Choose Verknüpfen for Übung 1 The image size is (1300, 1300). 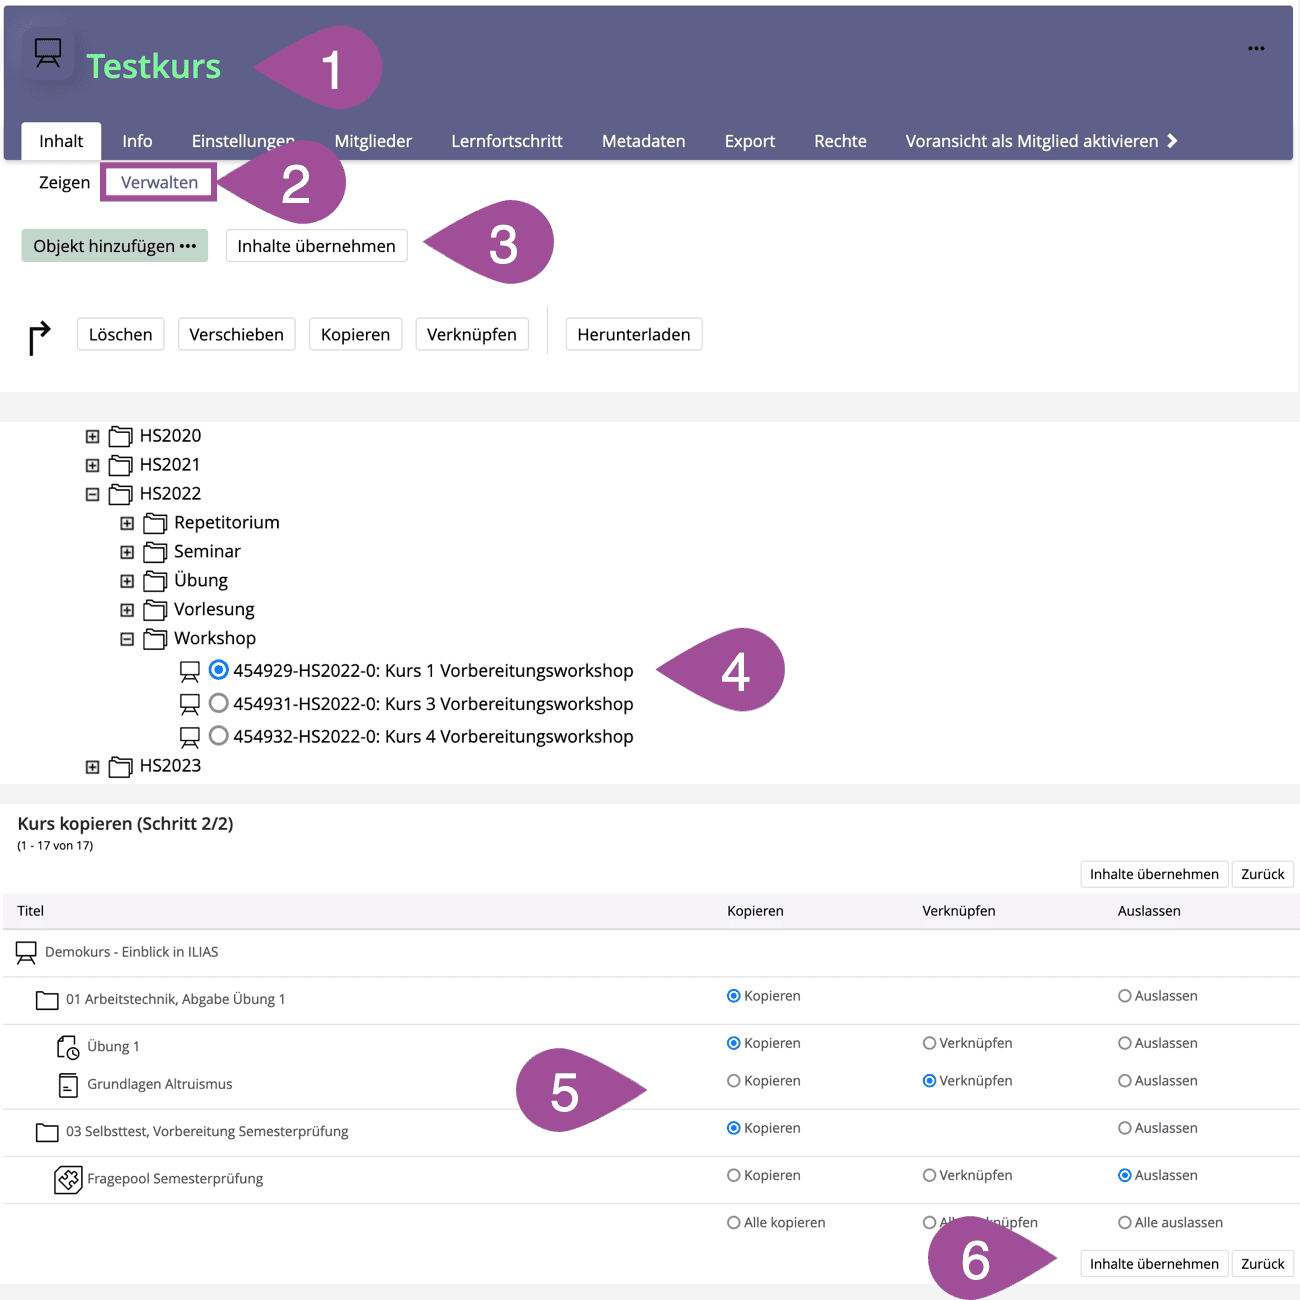[x=930, y=1043]
